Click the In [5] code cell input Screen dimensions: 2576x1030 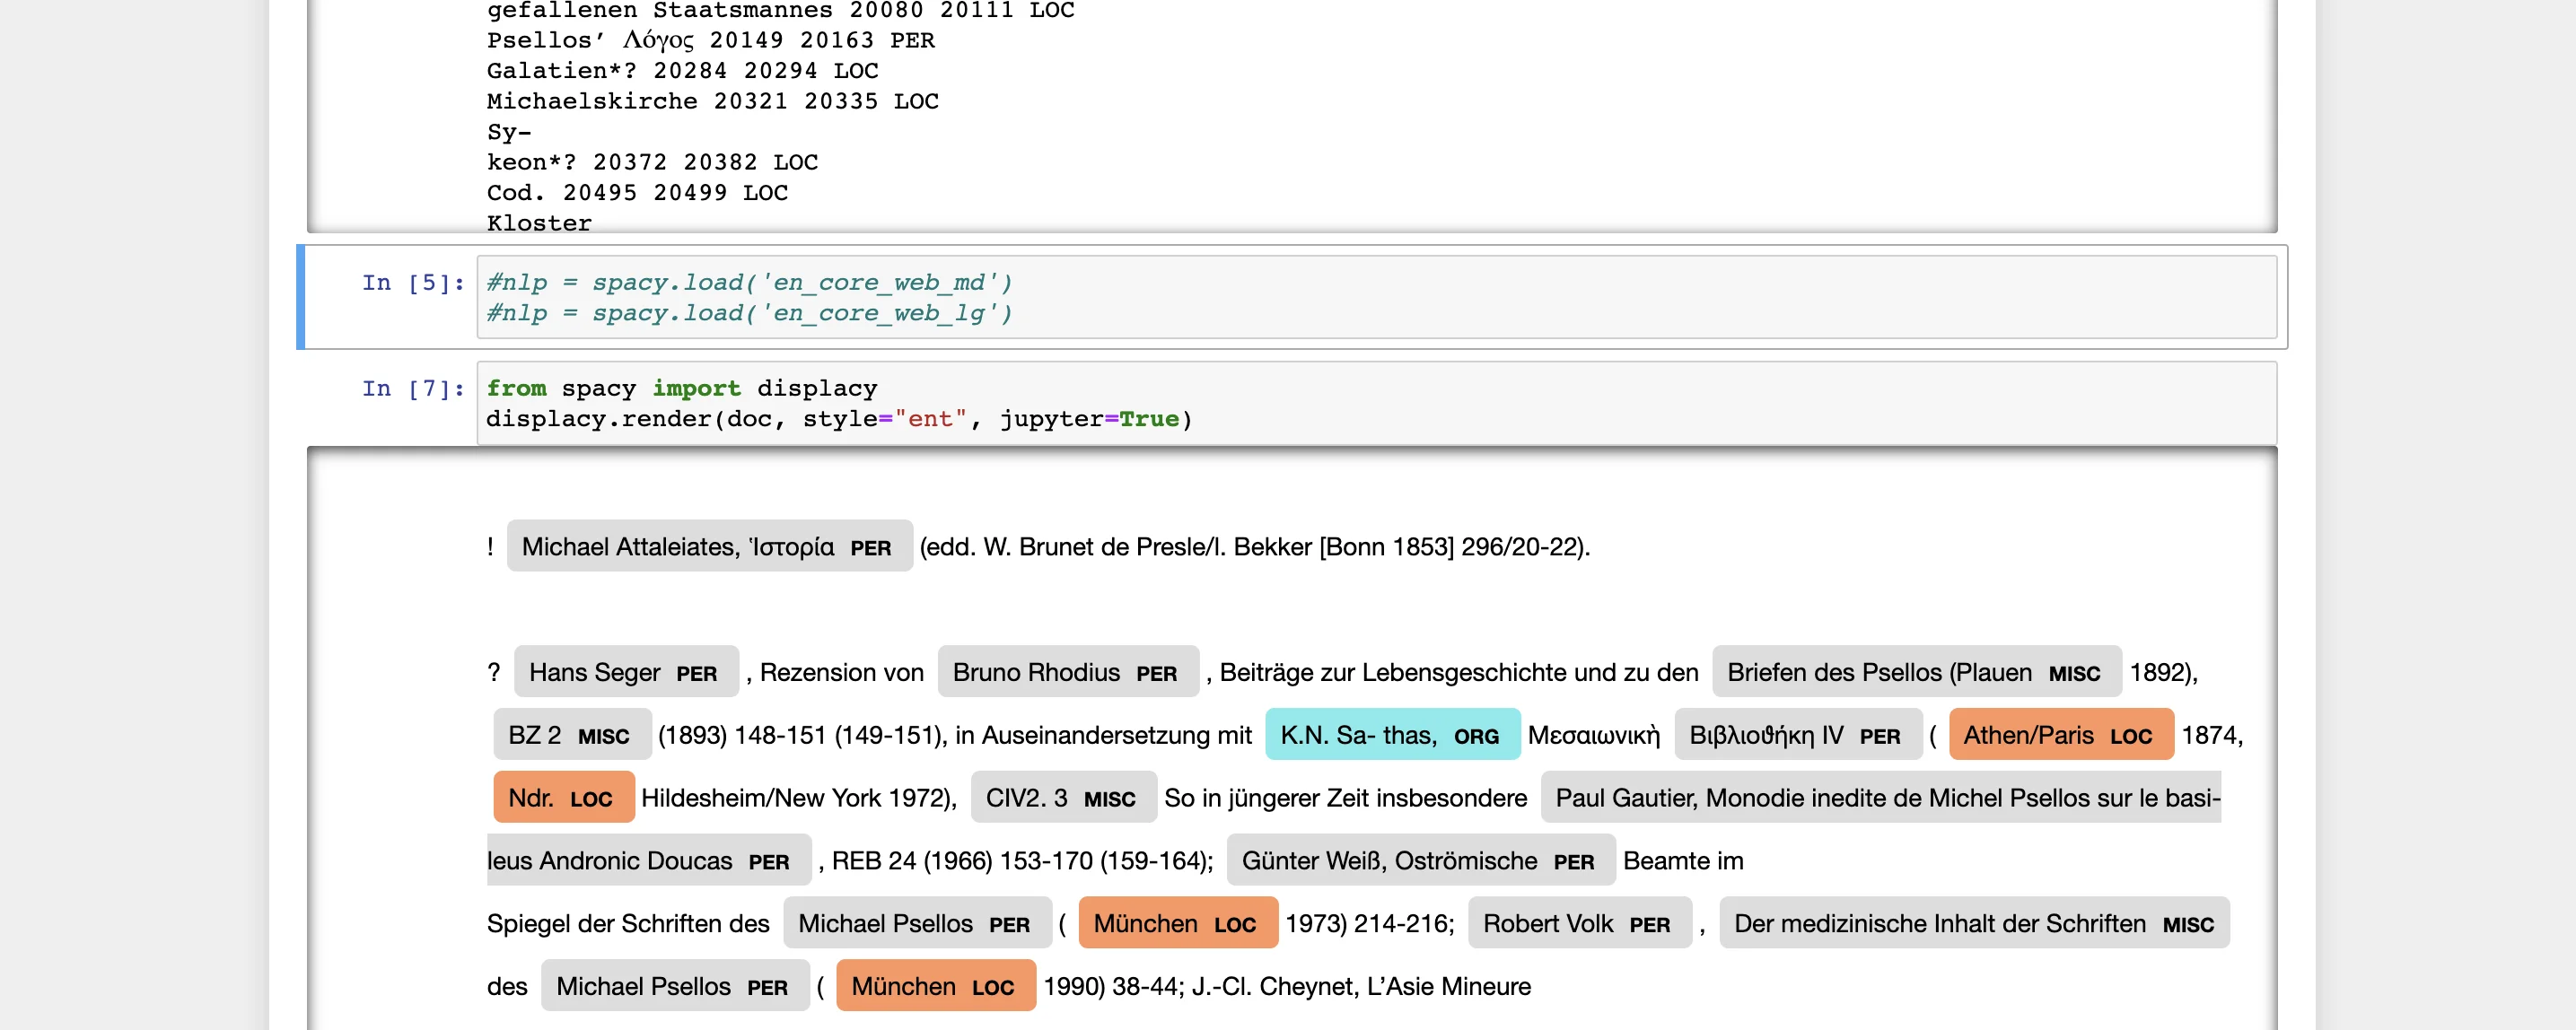point(1375,298)
